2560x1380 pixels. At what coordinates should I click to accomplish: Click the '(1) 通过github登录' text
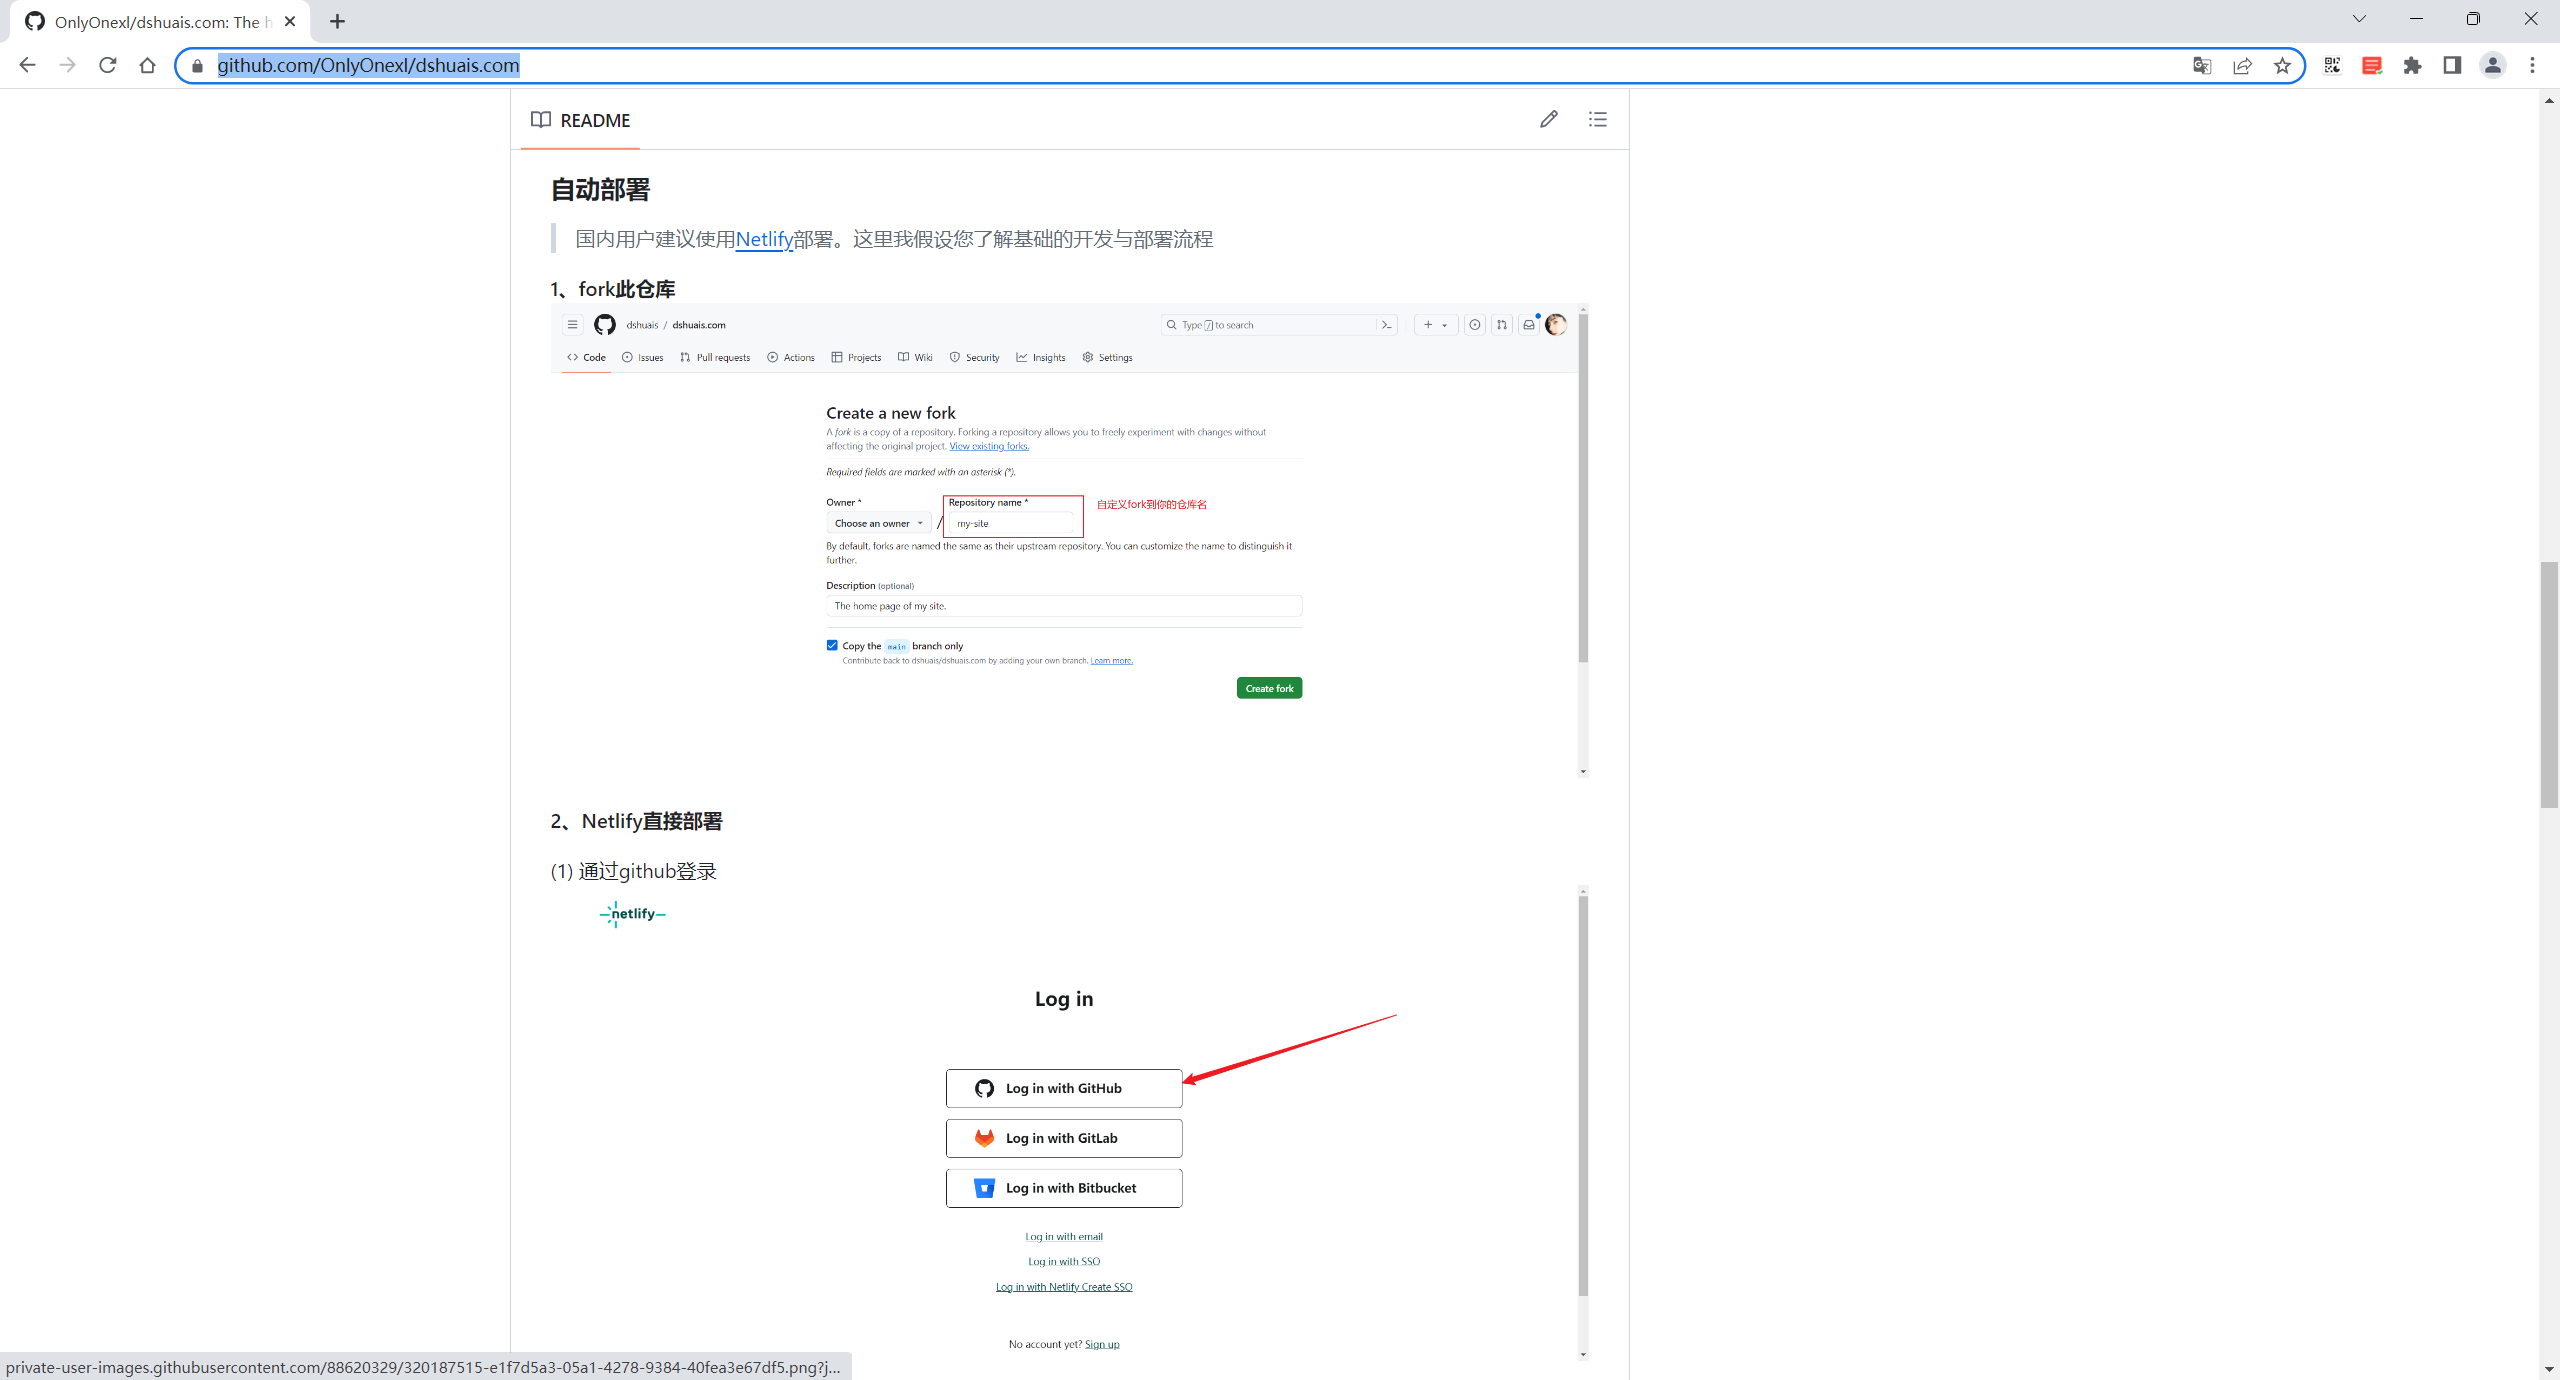coord(634,871)
